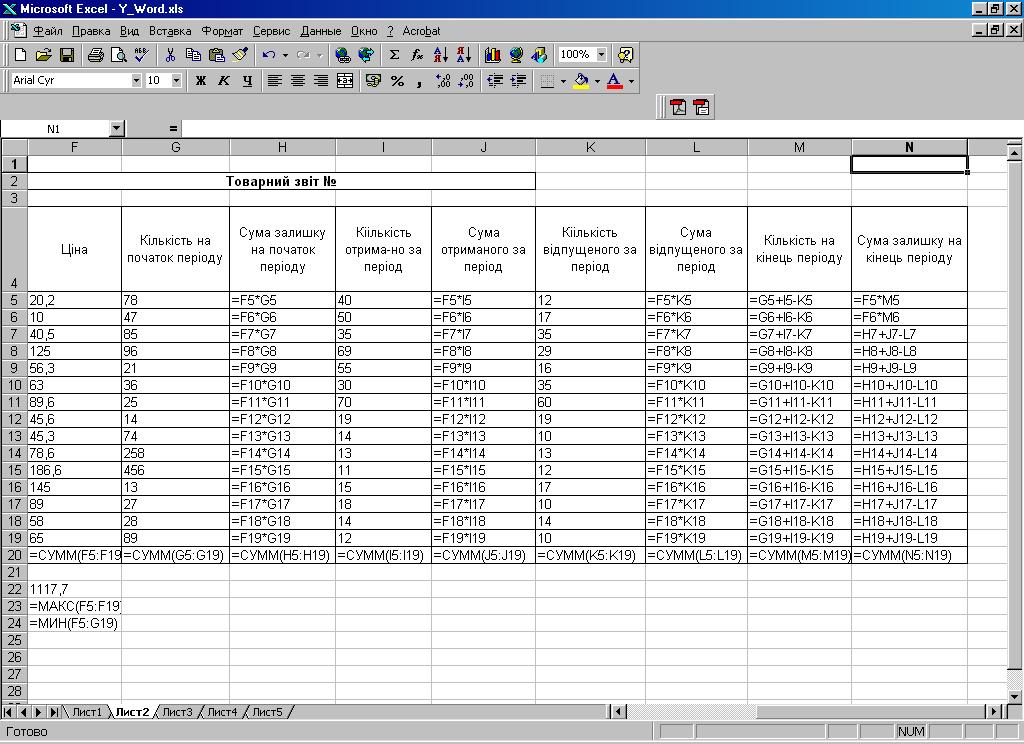1024x744 pixels.
Task: Open the Файл menu
Action: click(x=48, y=31)
